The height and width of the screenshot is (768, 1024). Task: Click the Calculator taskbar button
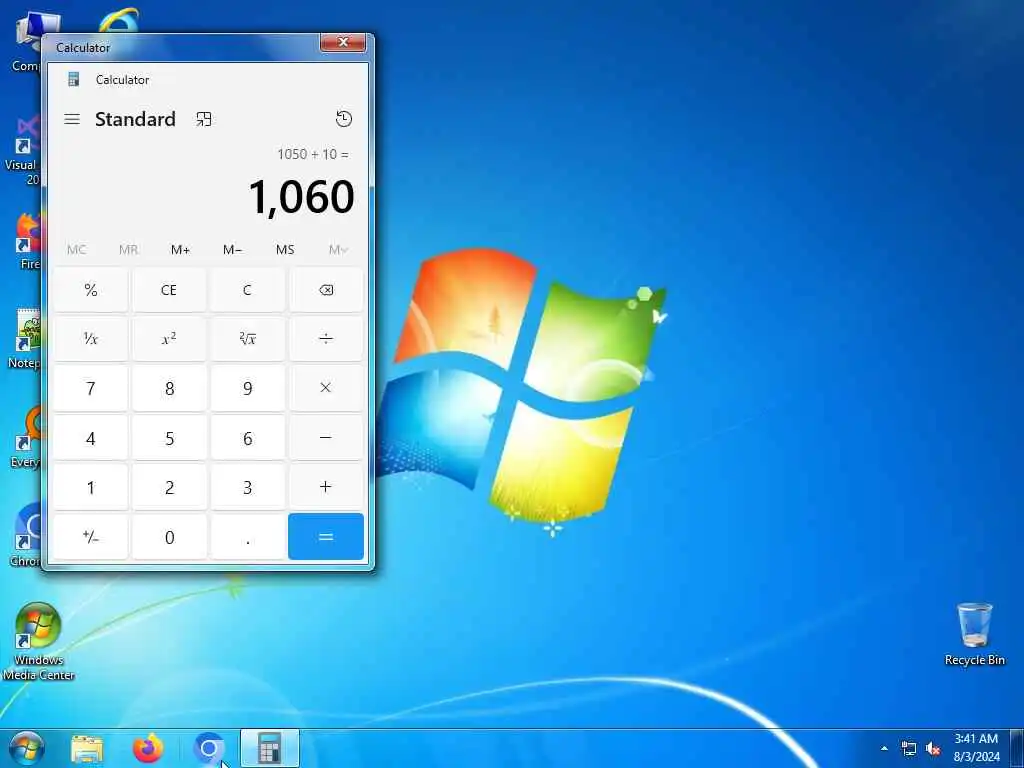pos(270,749)
